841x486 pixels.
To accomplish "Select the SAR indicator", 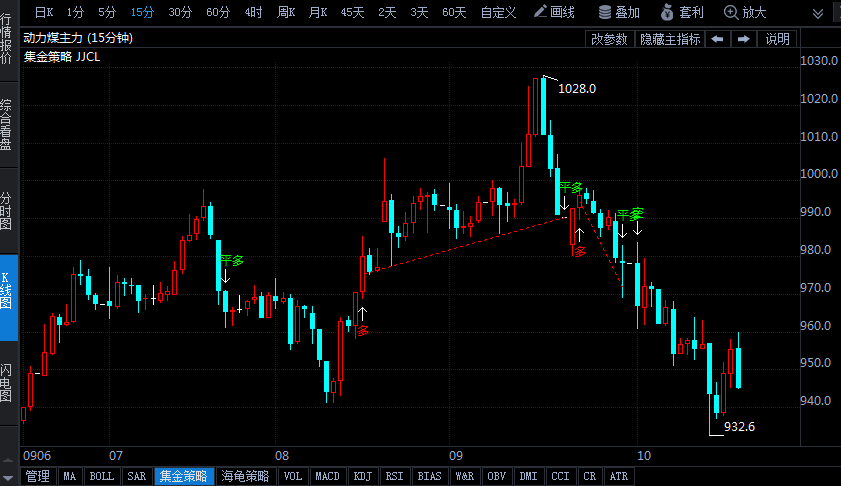I will [x=136, y=476].
